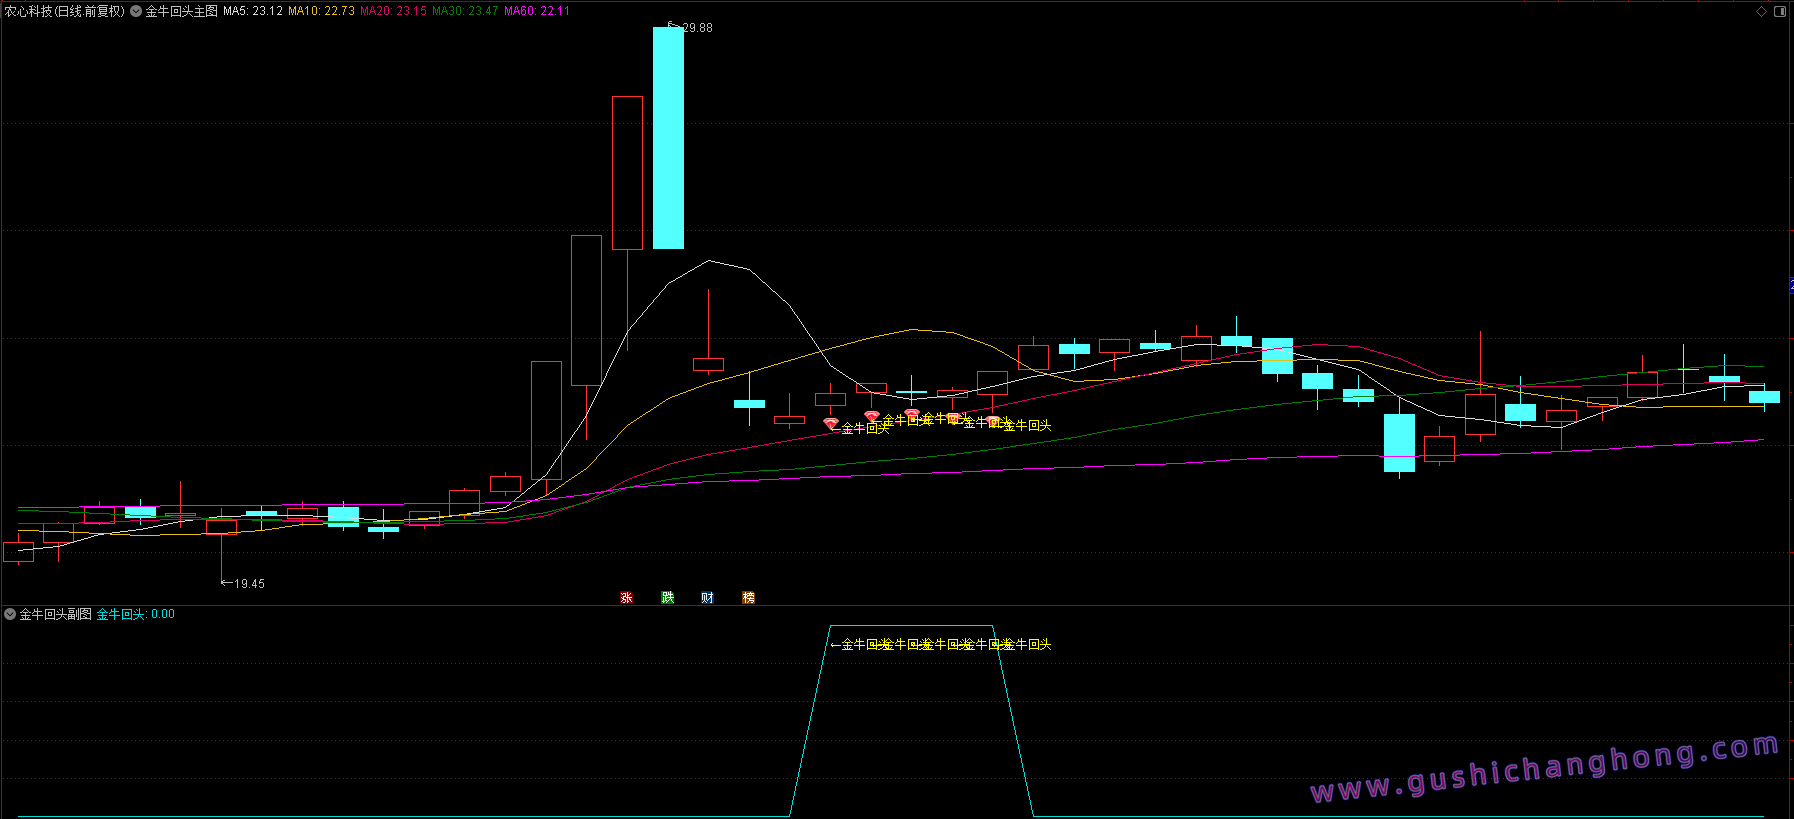
Task: Click the 金牛回头 0.00 value in sub-chart header
Action: point(135,614)
